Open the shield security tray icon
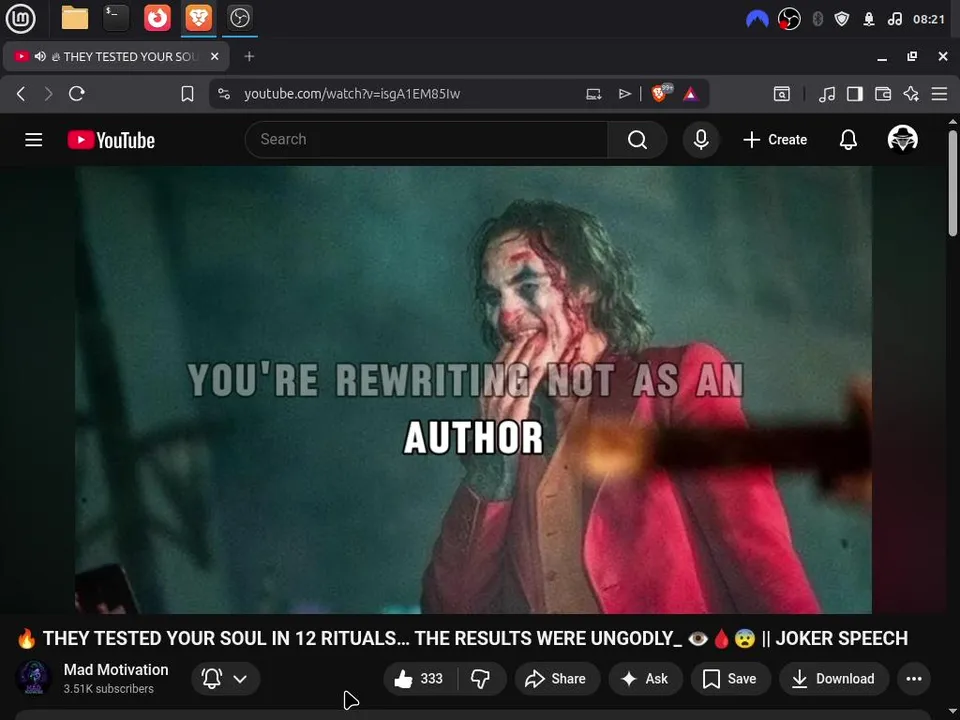960x720 pixels. [x=842, y=19]
